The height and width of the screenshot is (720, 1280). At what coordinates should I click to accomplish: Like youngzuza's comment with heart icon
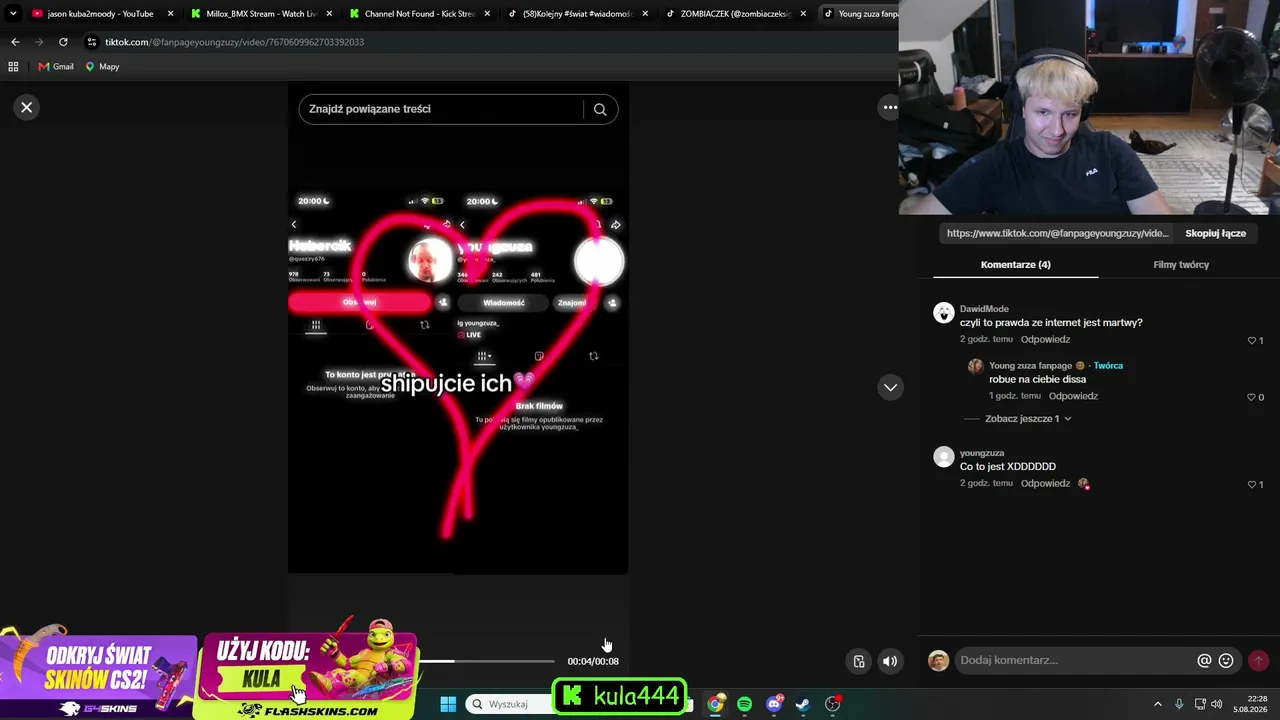[x=1252, y=484]
